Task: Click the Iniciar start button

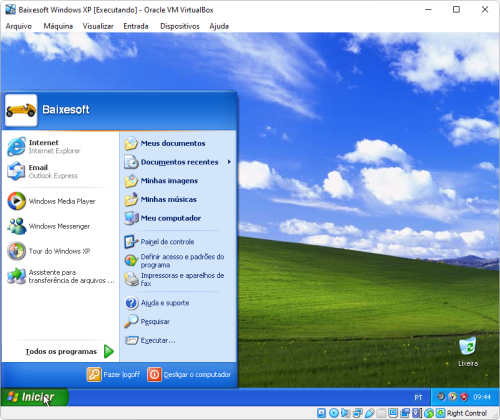Action: (x=35, y=397)
